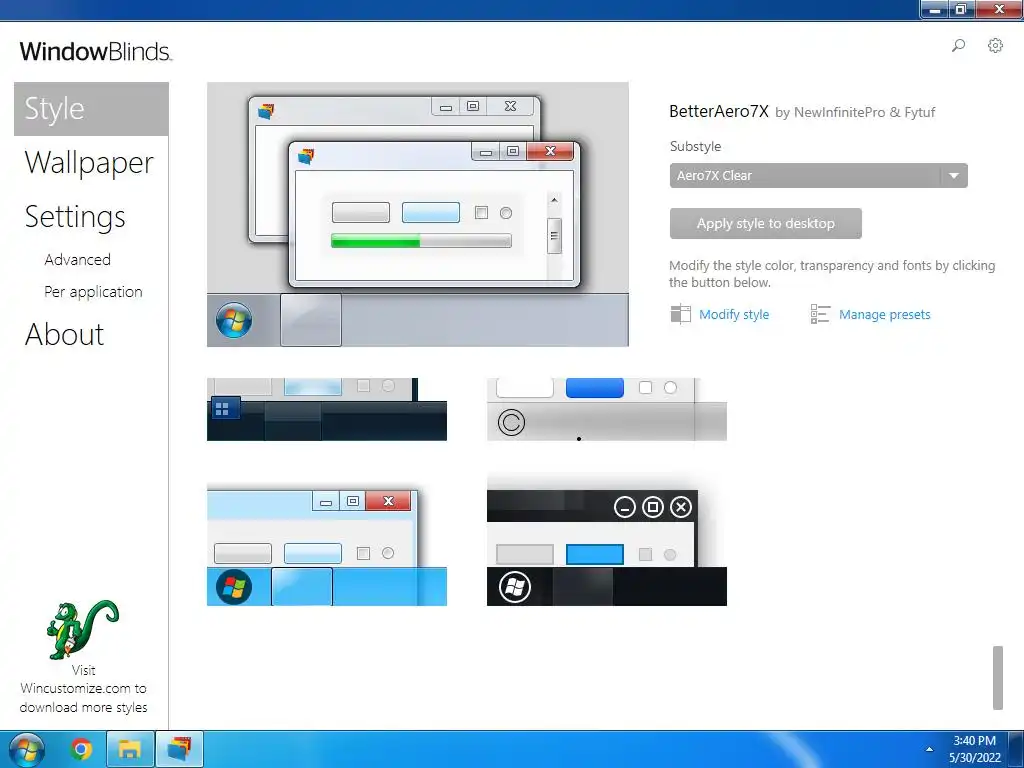Open the Settings section
This screenshot has height=768, width=1024.
click(74, 217)
